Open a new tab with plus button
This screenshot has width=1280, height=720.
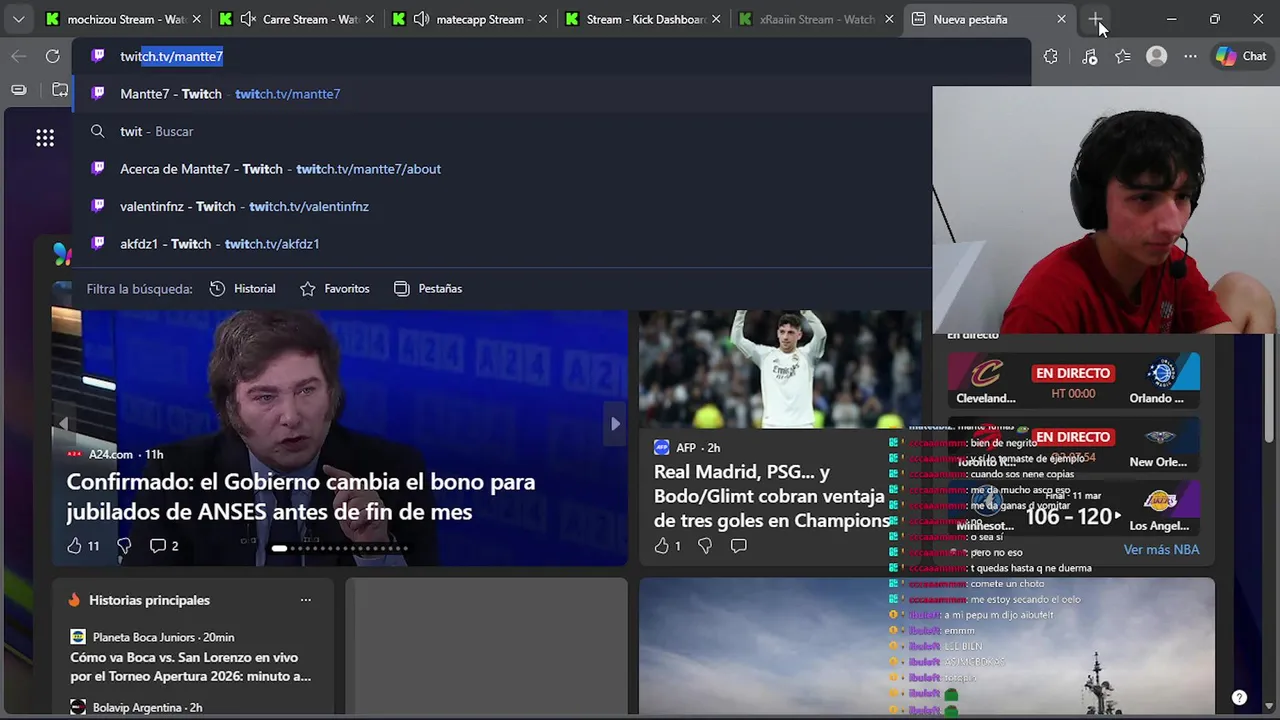click(x=1096, y=19)
